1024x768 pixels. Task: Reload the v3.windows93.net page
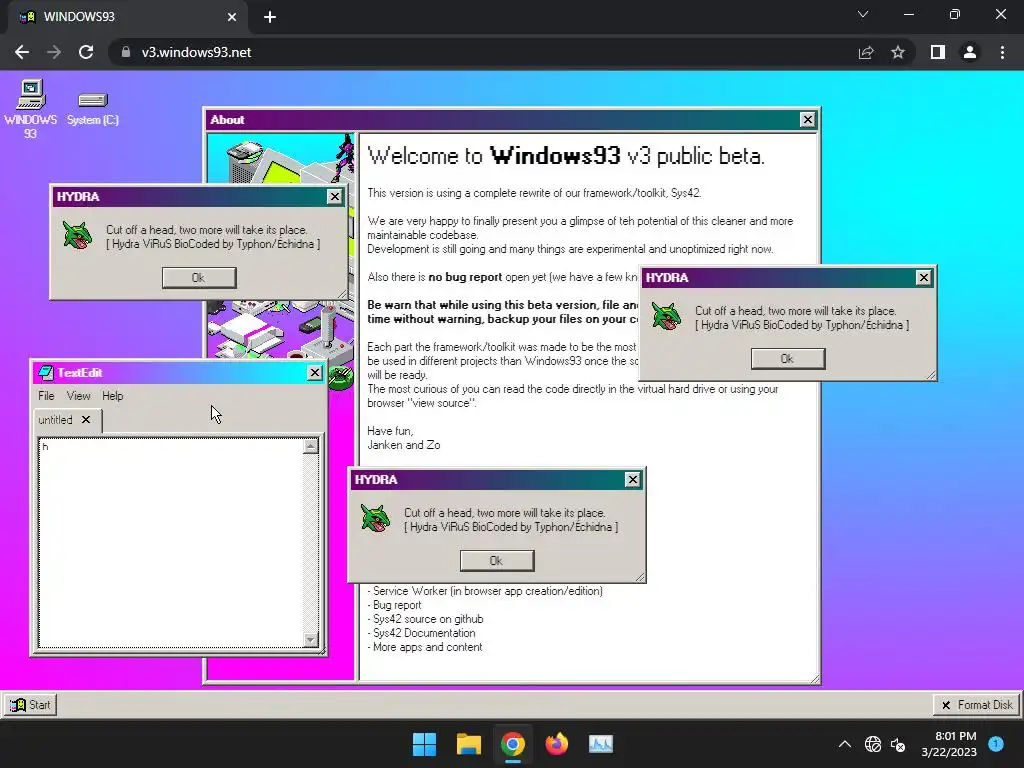(x=86, y=52)
